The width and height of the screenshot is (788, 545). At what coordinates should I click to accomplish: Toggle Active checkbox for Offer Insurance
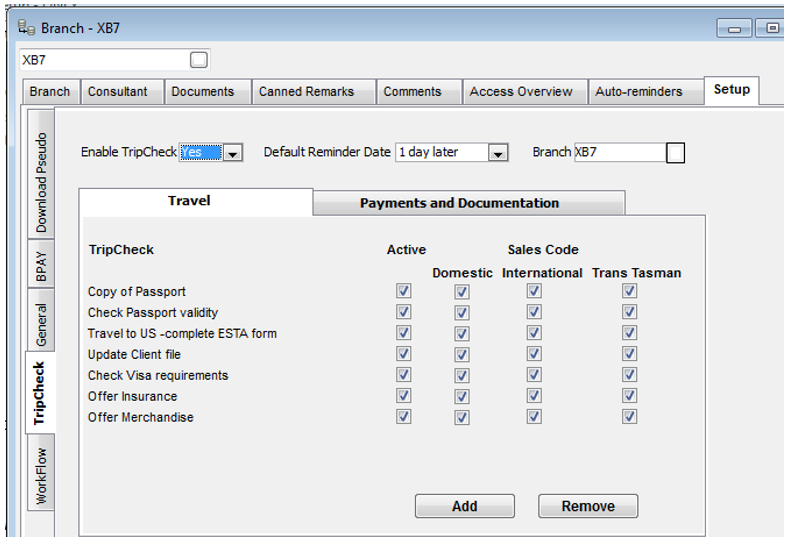pos(404,396)
